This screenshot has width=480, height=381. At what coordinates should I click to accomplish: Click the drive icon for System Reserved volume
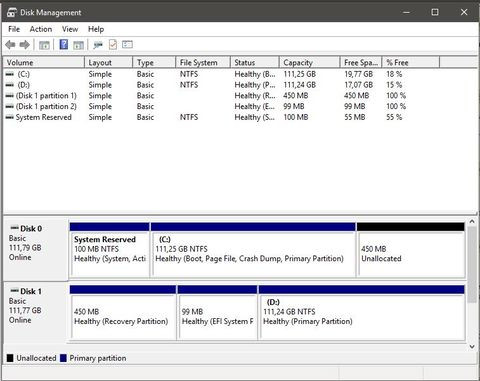pos(10,117)
